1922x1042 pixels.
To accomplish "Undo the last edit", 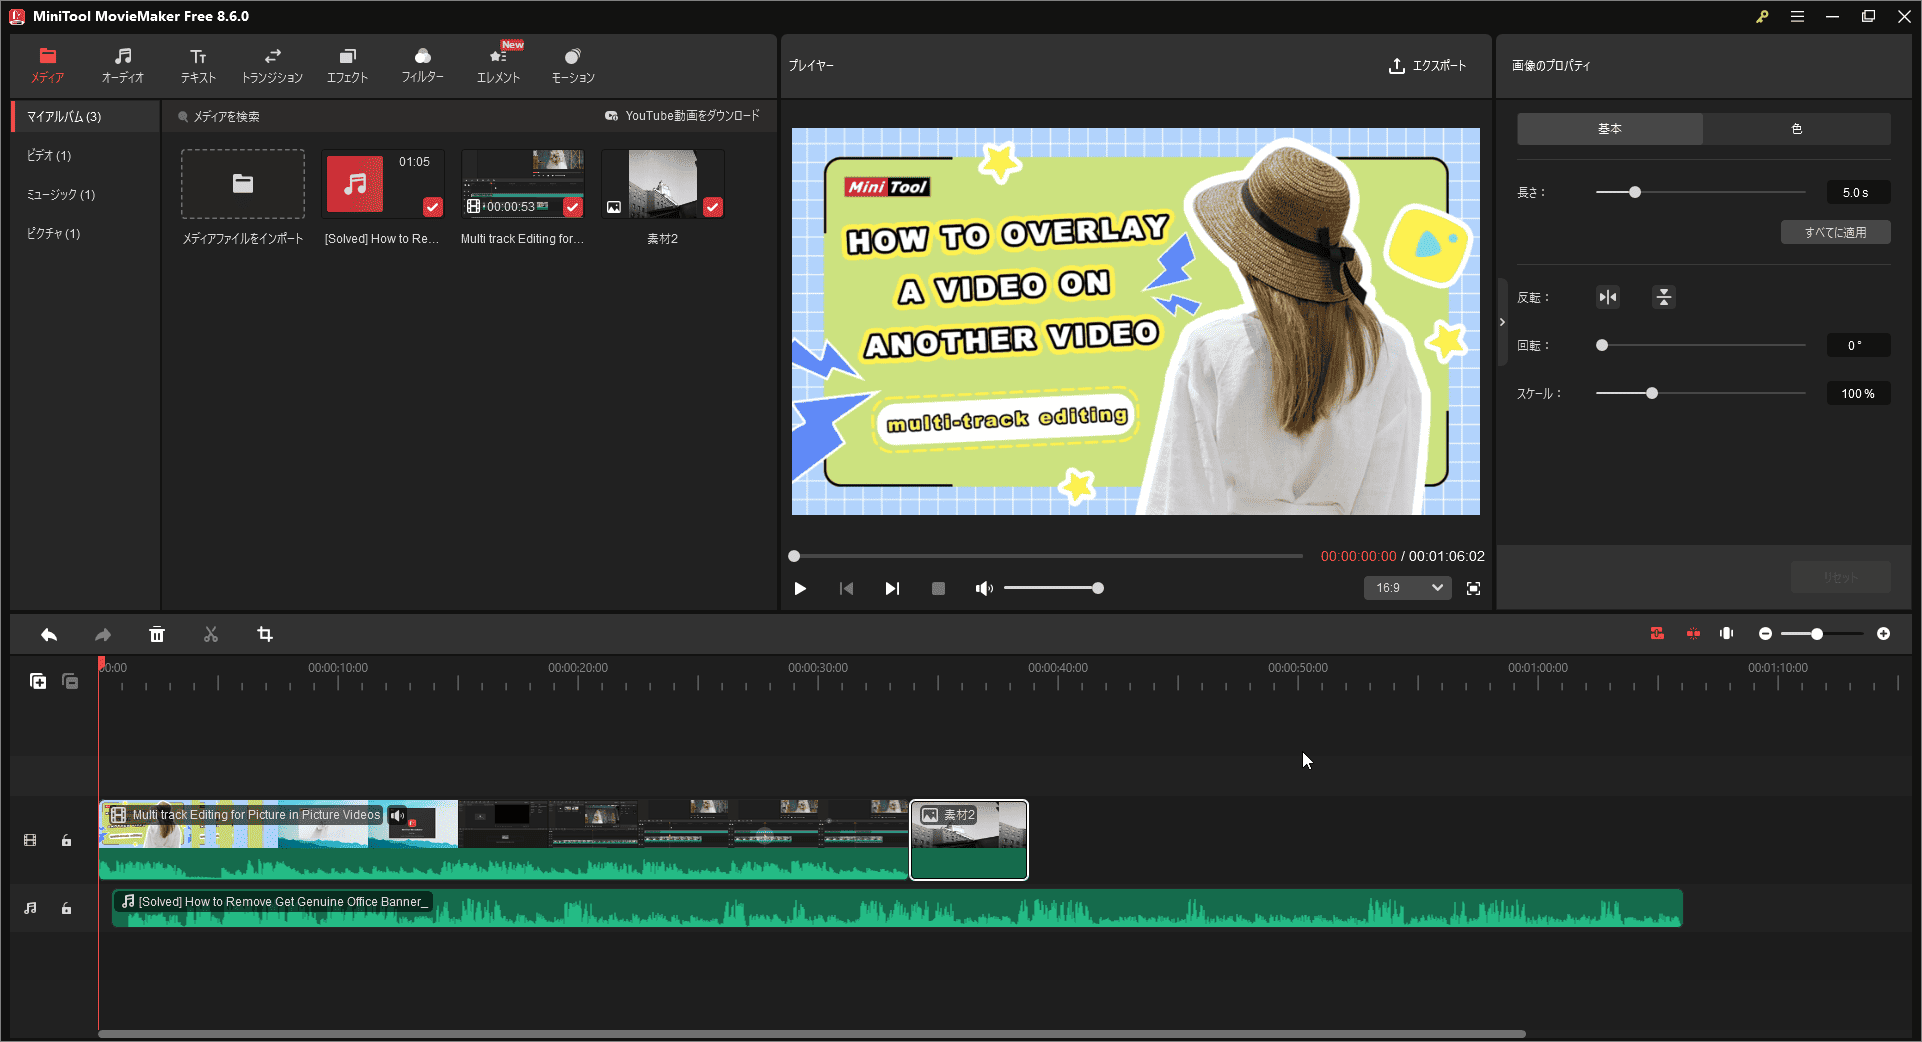I will point(49,634).
